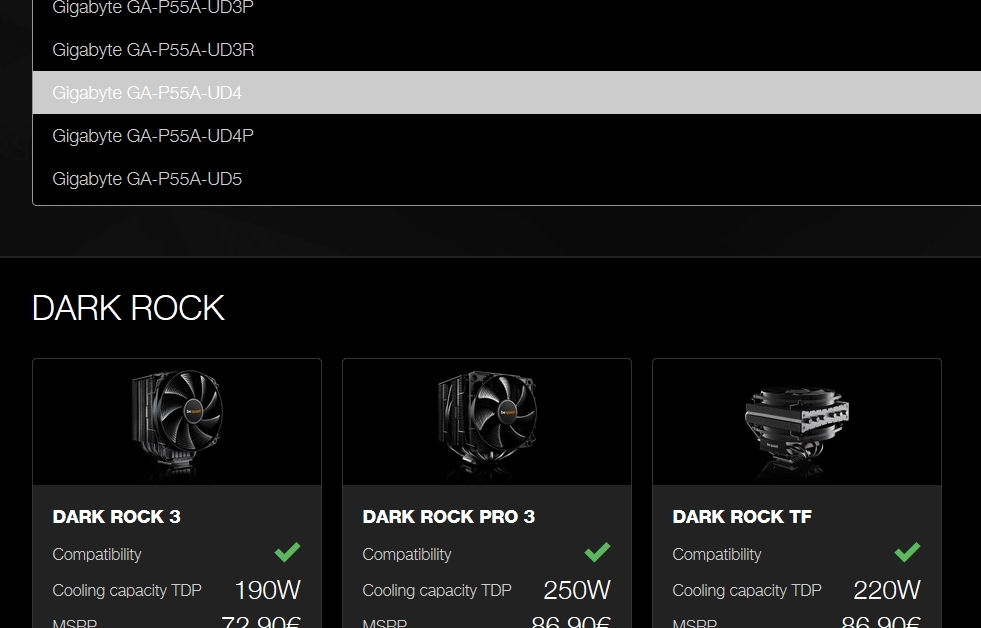
Task: Click the DARK ROCK PRO 3 product title
Action: pyautogui.click(x=449, y=517)
